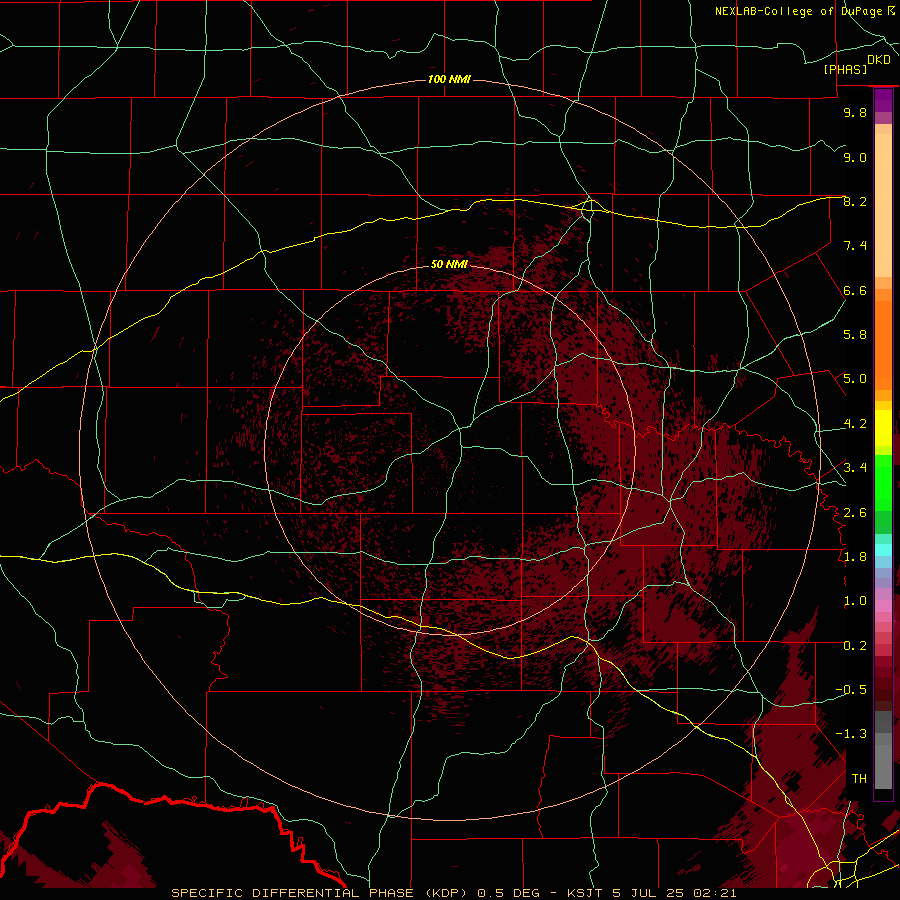Click the -1.3 value on the color scale
The image size is (900, 900).
(x=851, y=734)
